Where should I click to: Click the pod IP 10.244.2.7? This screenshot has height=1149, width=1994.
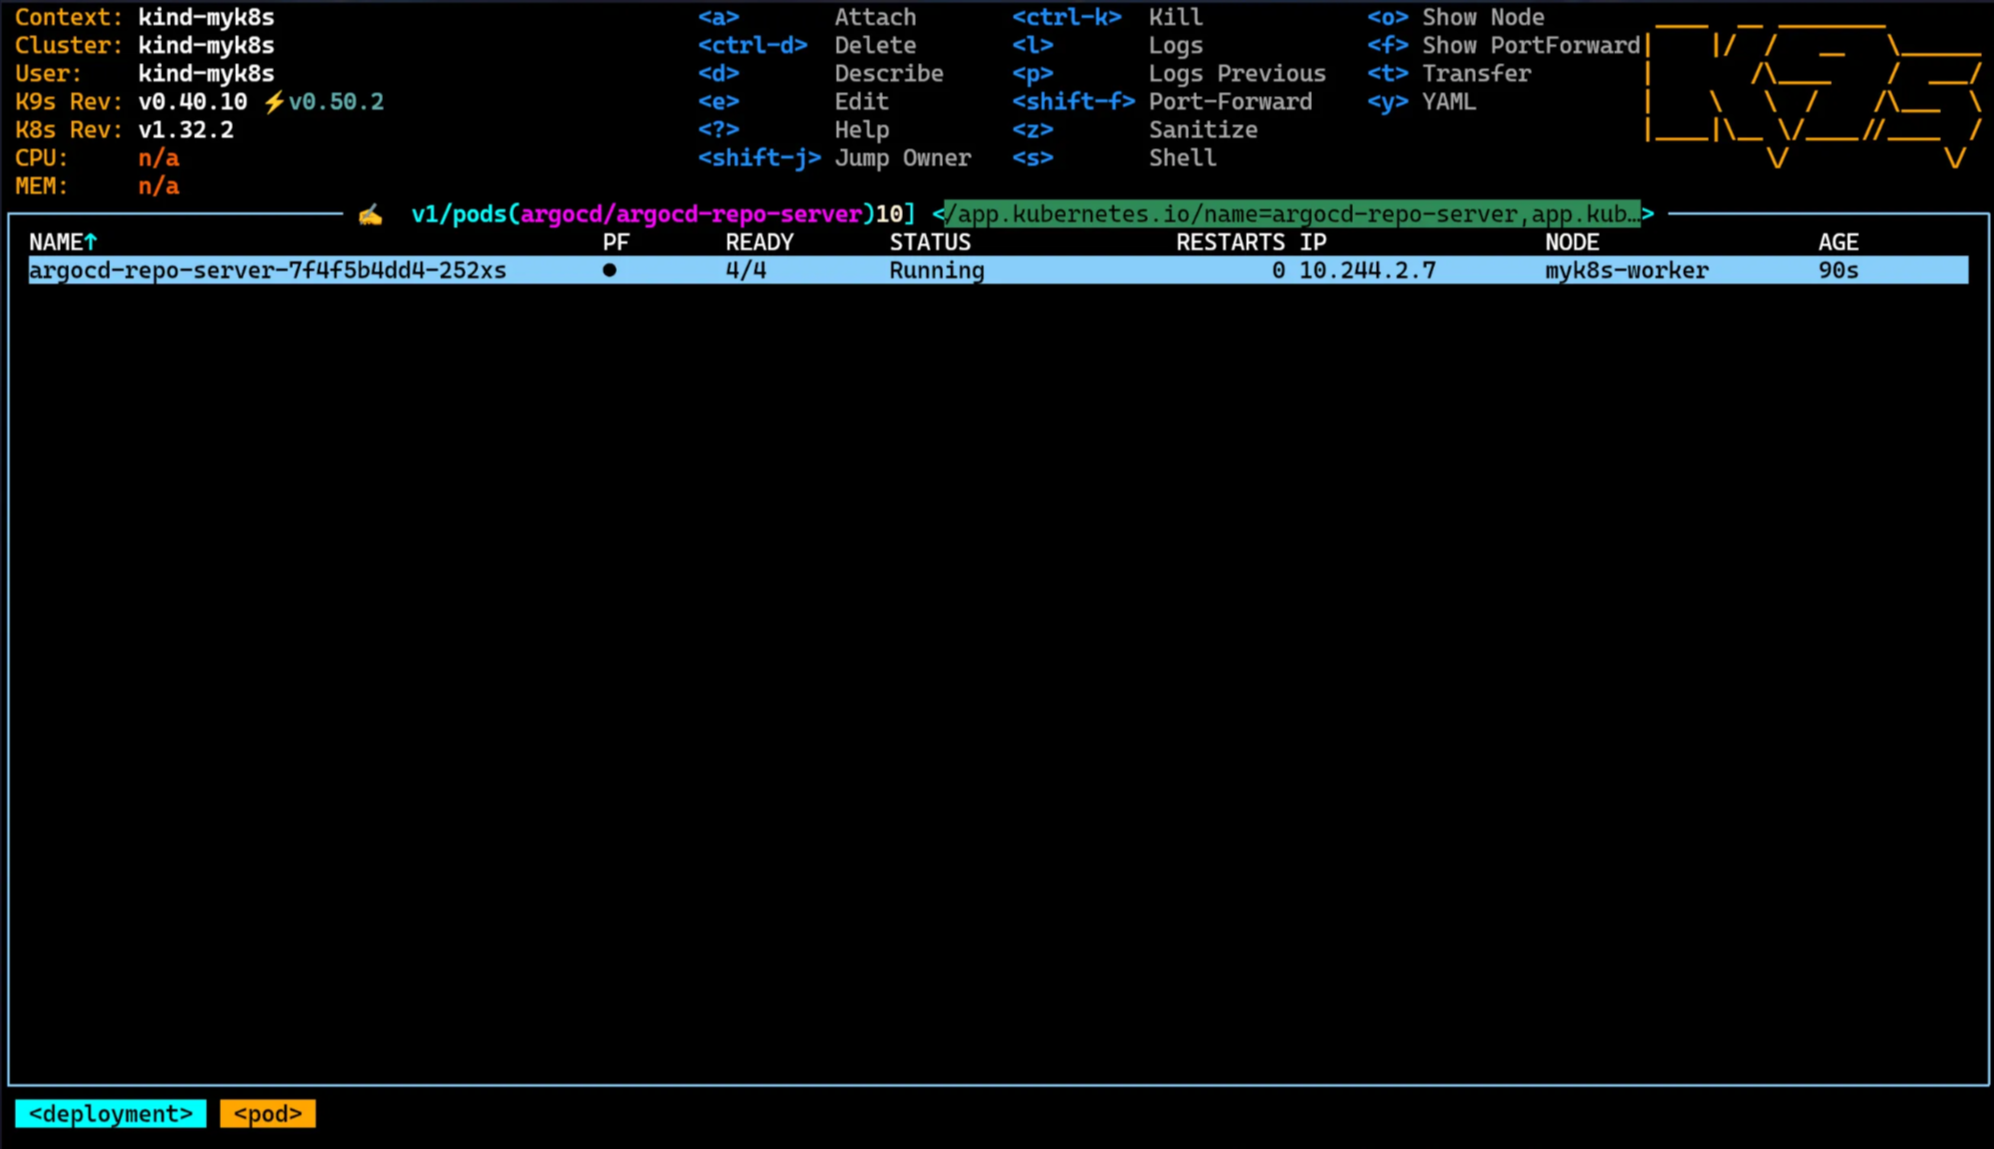tap(1367, 270)
